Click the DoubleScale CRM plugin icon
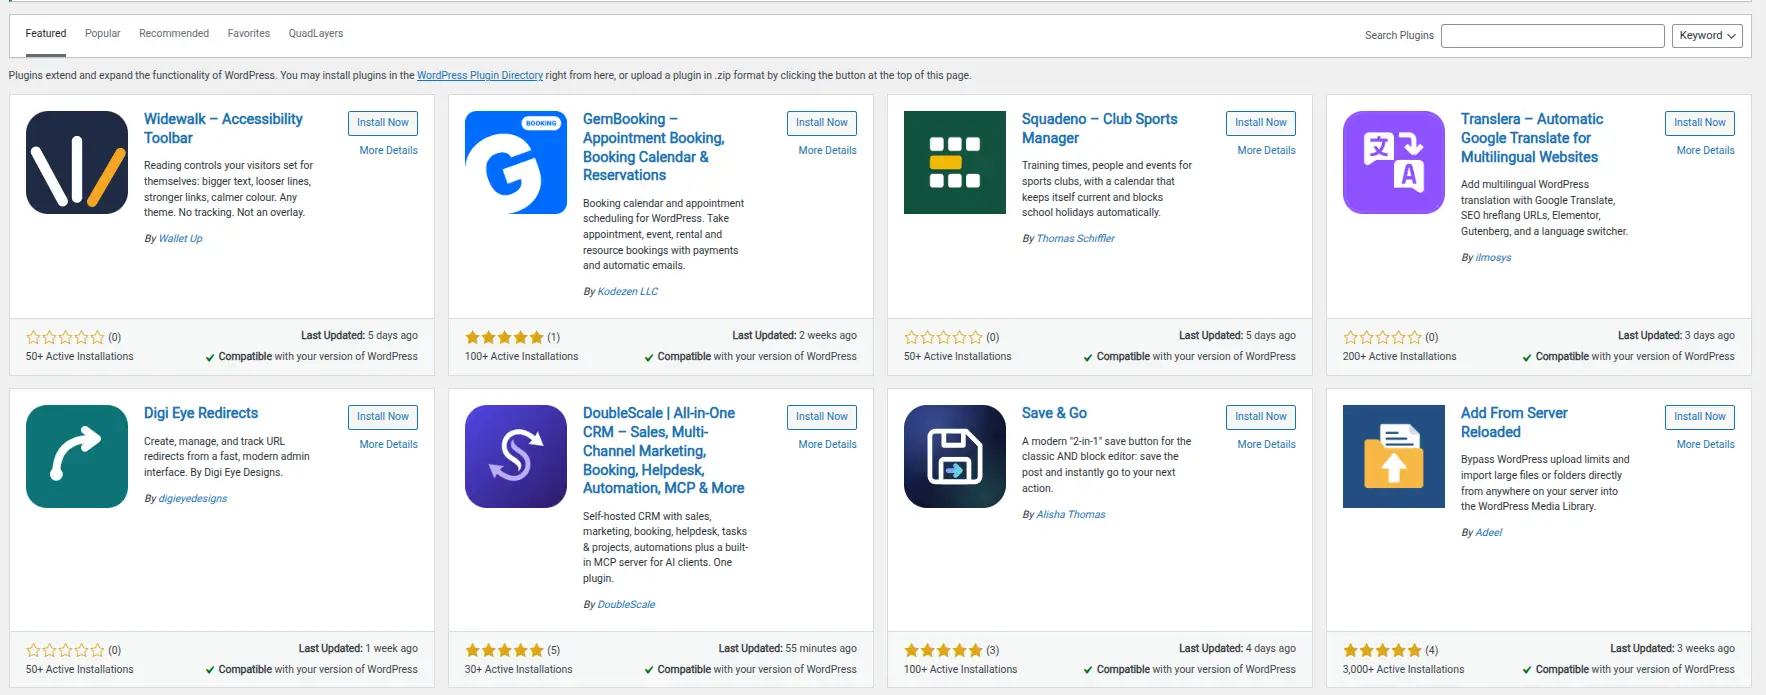The image size is (1766, 695). coord(516,456)
